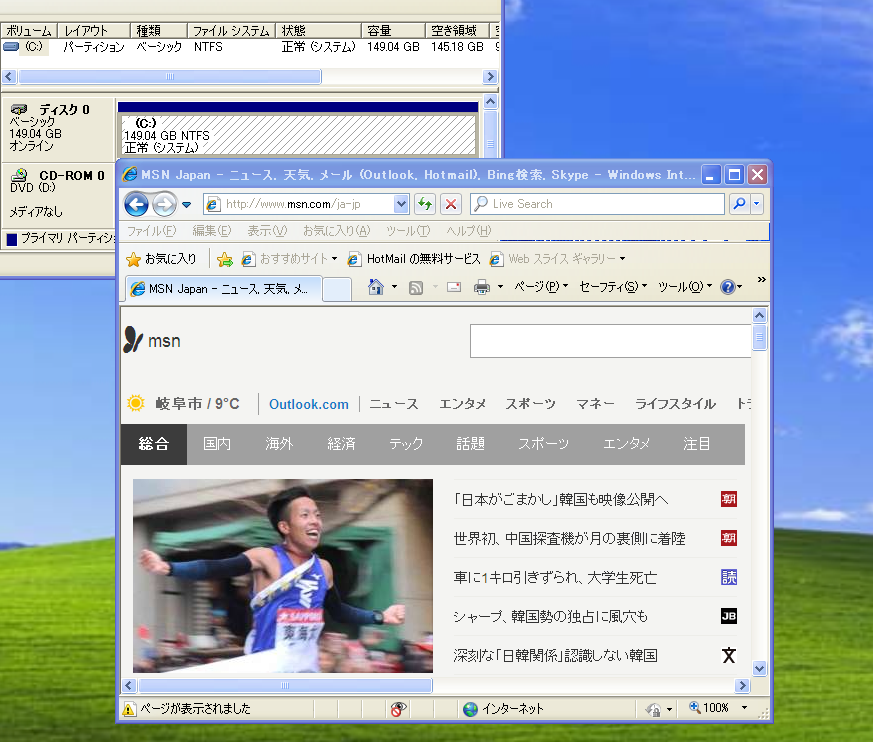This screenshot has width=873, height=742.
Task: Open the ページ(P) command menu
Action: coord(541,287)
